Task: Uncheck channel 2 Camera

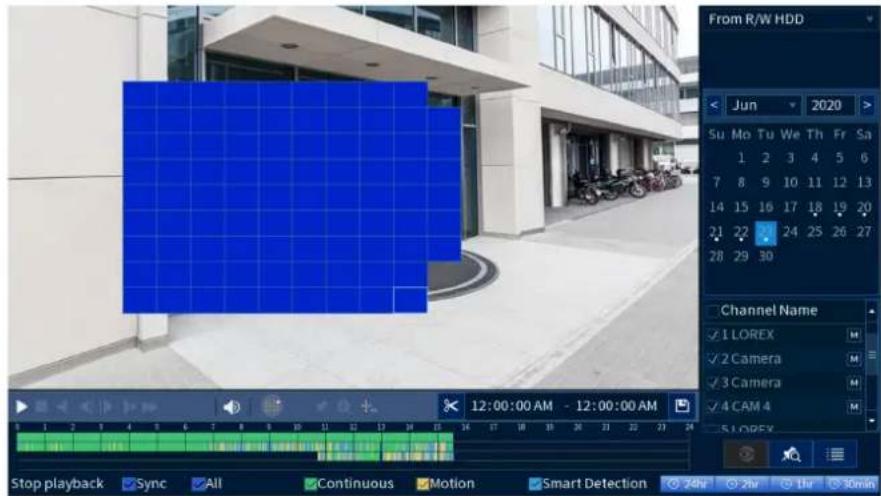Action: click(x=713, y=359)
